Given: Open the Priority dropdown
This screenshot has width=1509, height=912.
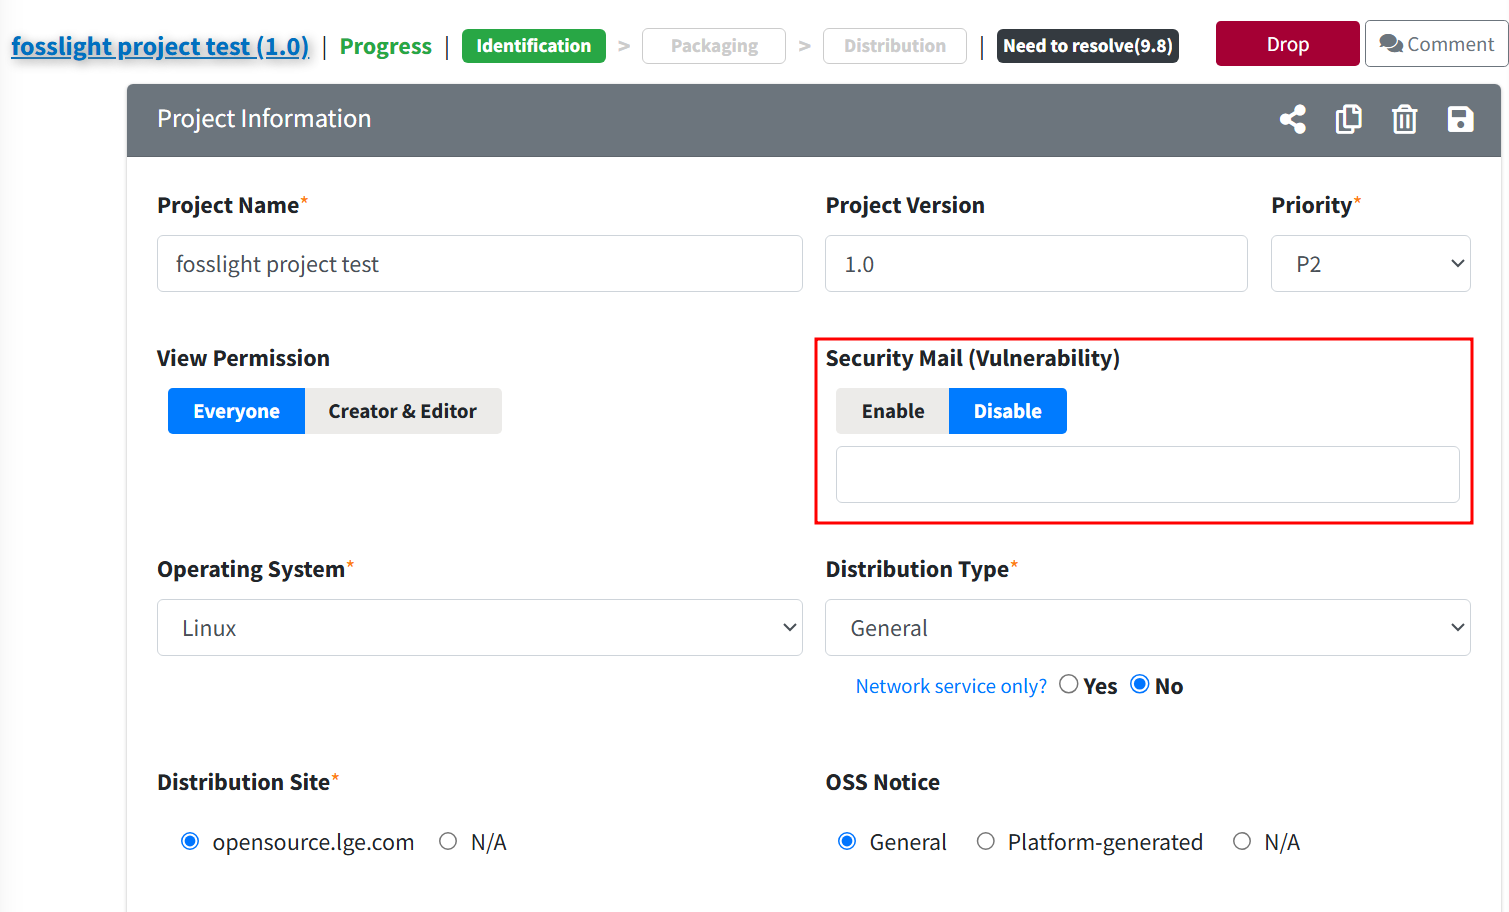Looking at the screenshot, I should [x=1369, y=264].
